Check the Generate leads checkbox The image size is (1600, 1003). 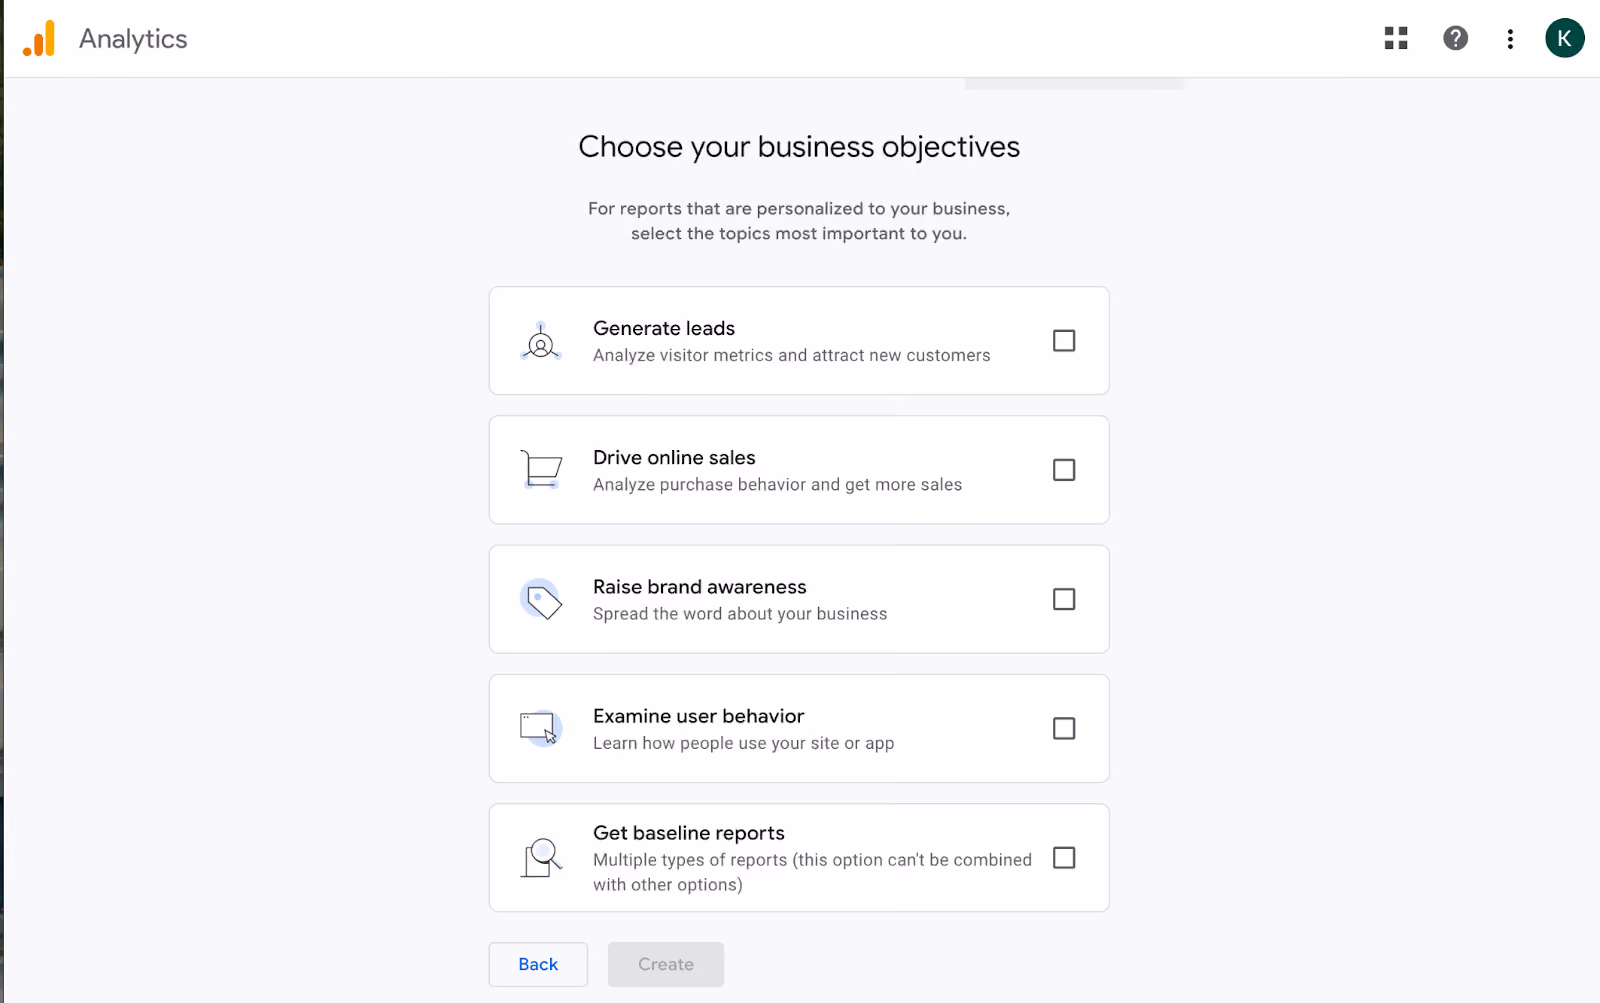click(x=1064, y=341)
